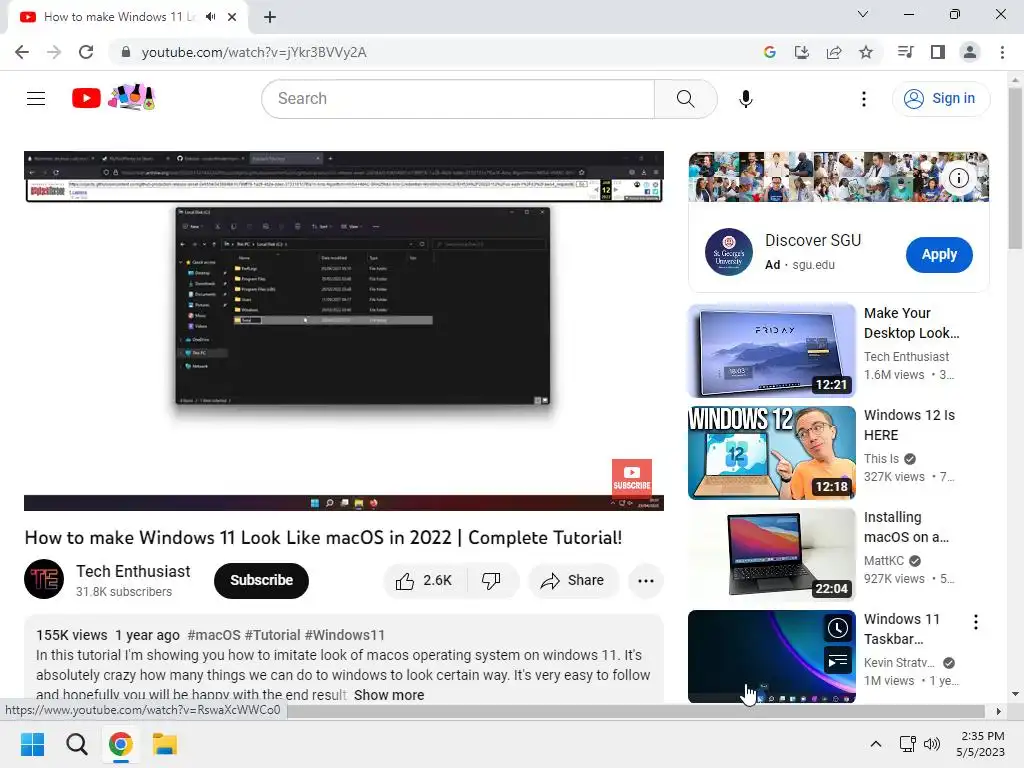Image resolution: width=1024 pixels, height=768 pixels.
Task: Click the Apply button on SGU ad
Action: [939, 255]
